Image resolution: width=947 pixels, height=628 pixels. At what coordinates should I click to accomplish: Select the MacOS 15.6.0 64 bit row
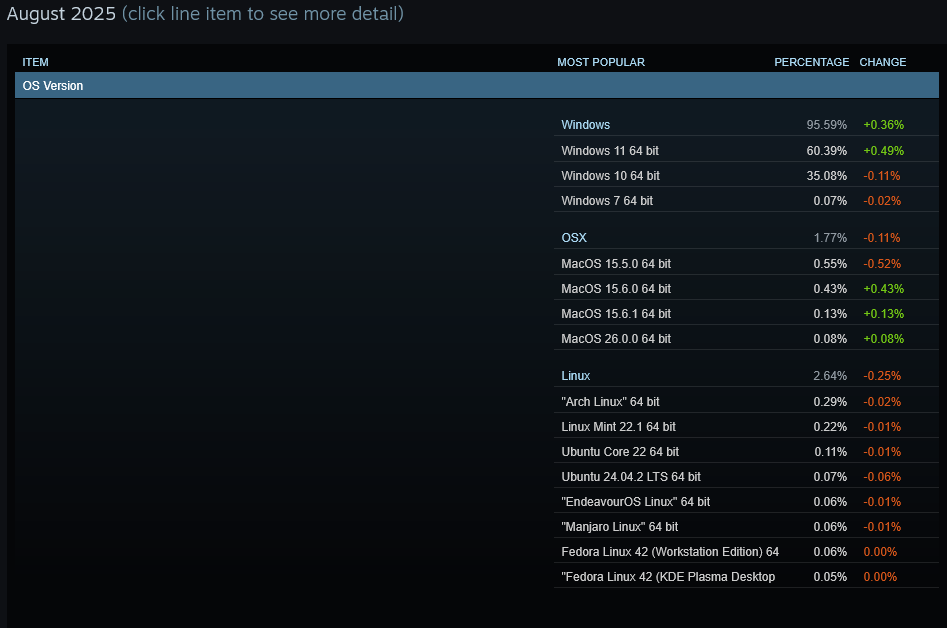pos(746,289)
